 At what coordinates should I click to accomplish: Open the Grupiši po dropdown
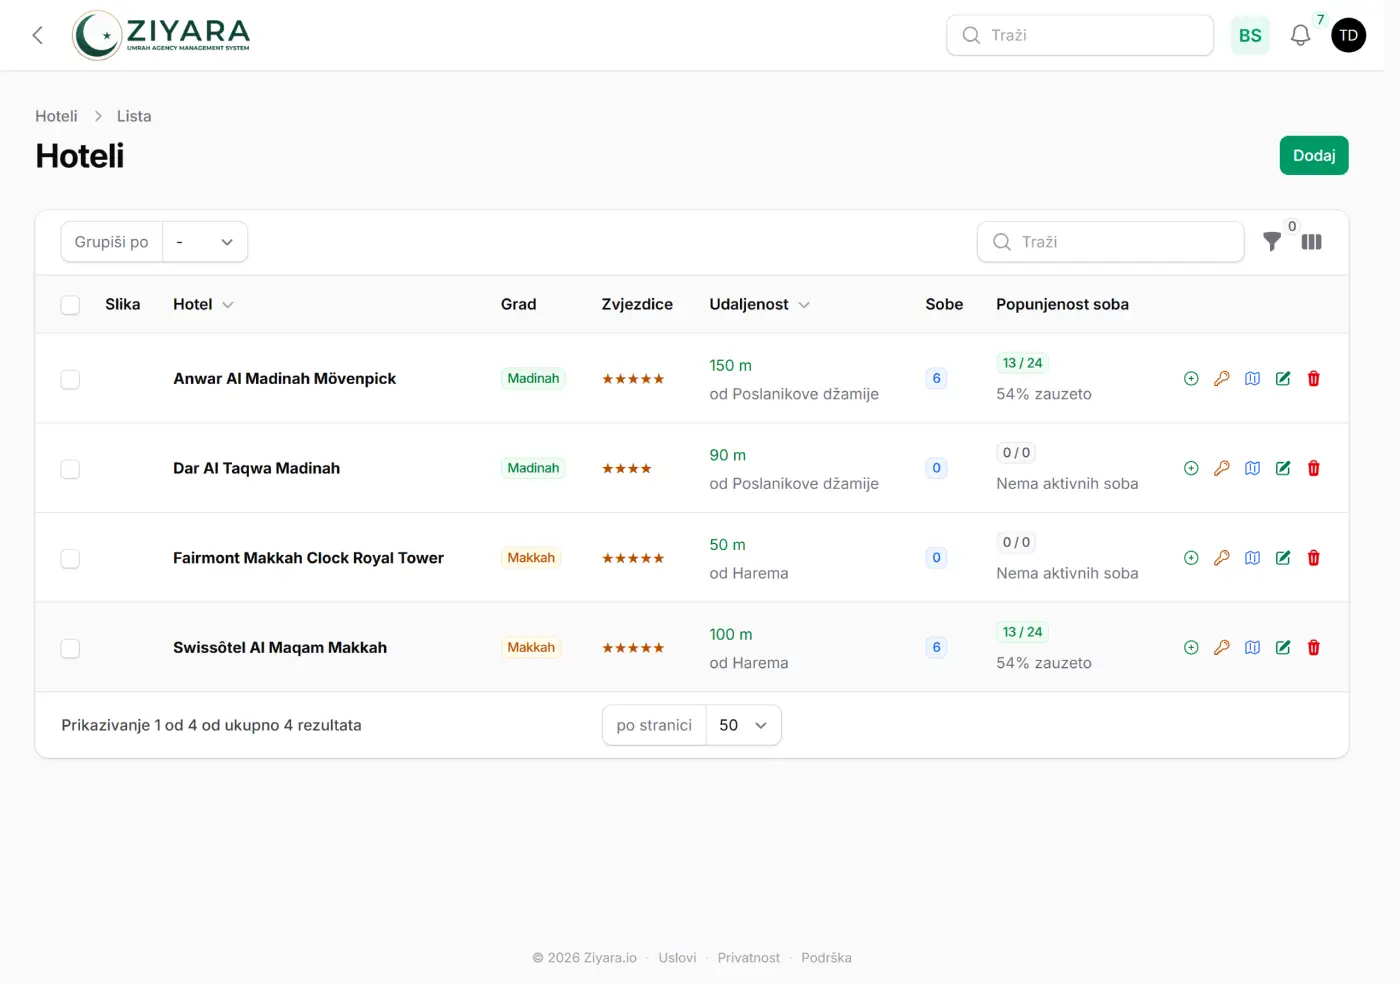coord(205,242)
